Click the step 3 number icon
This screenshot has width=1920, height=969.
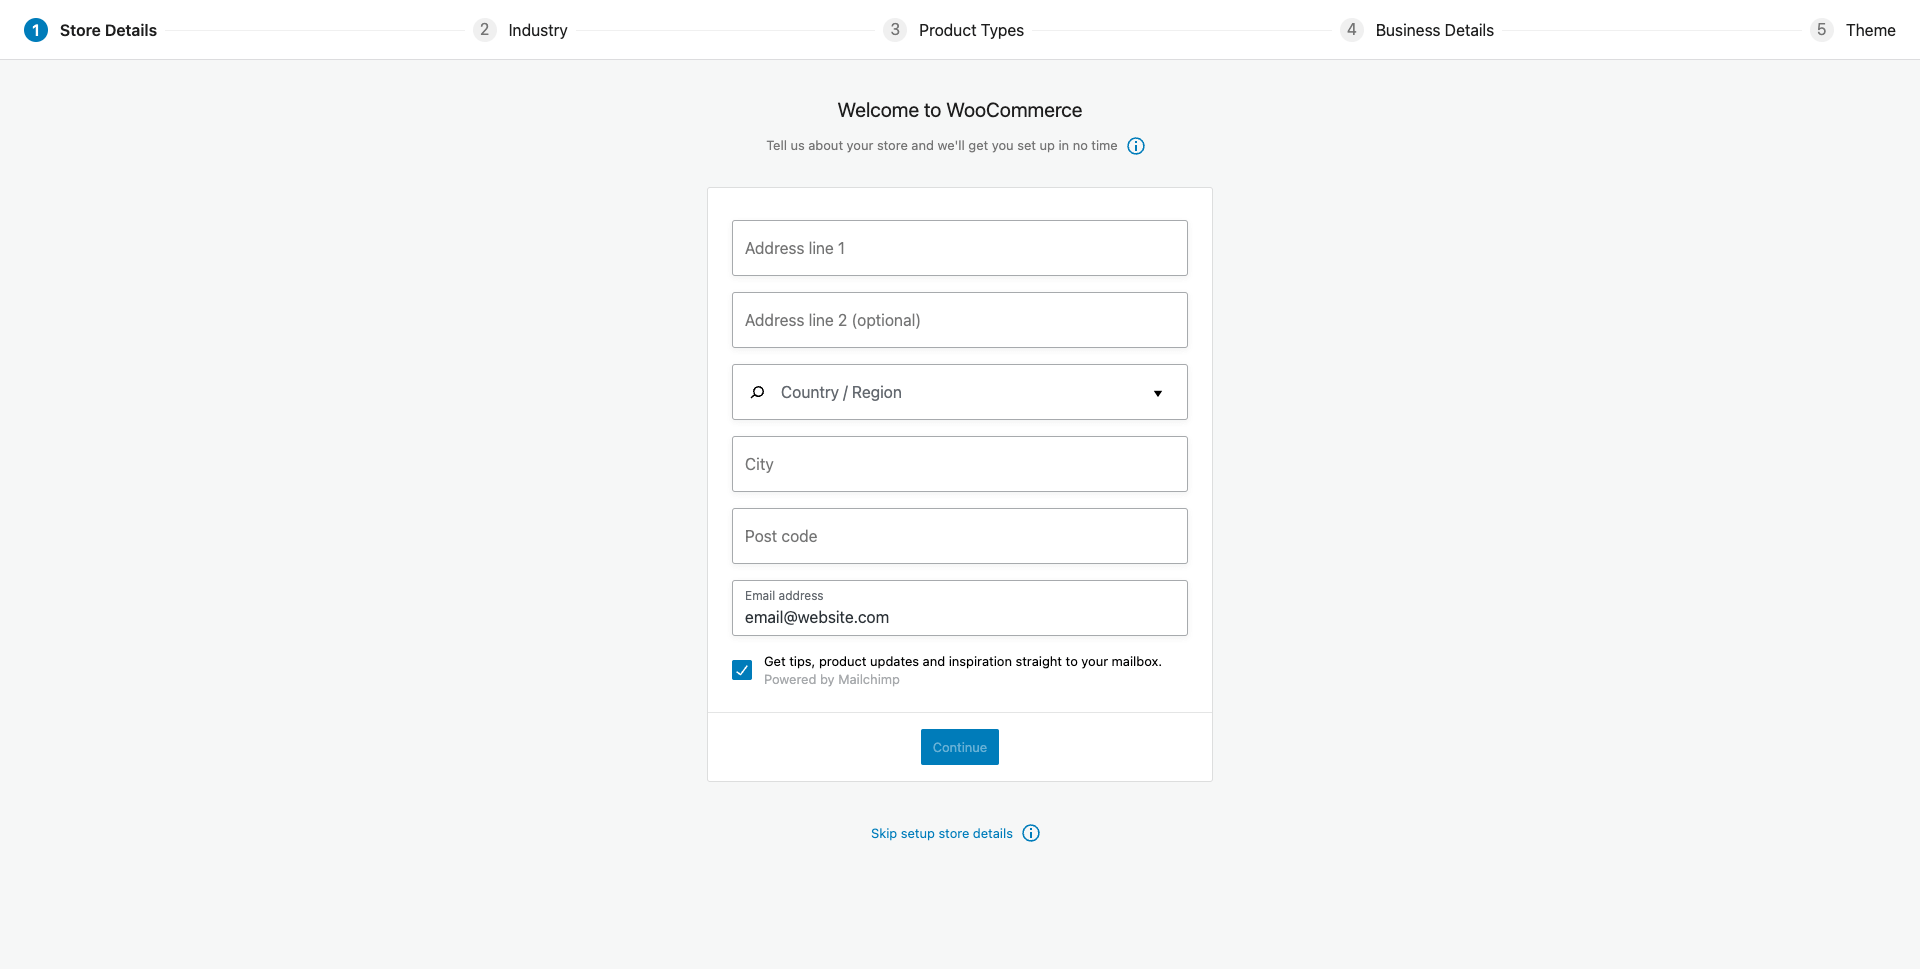(x=895, y=30)
